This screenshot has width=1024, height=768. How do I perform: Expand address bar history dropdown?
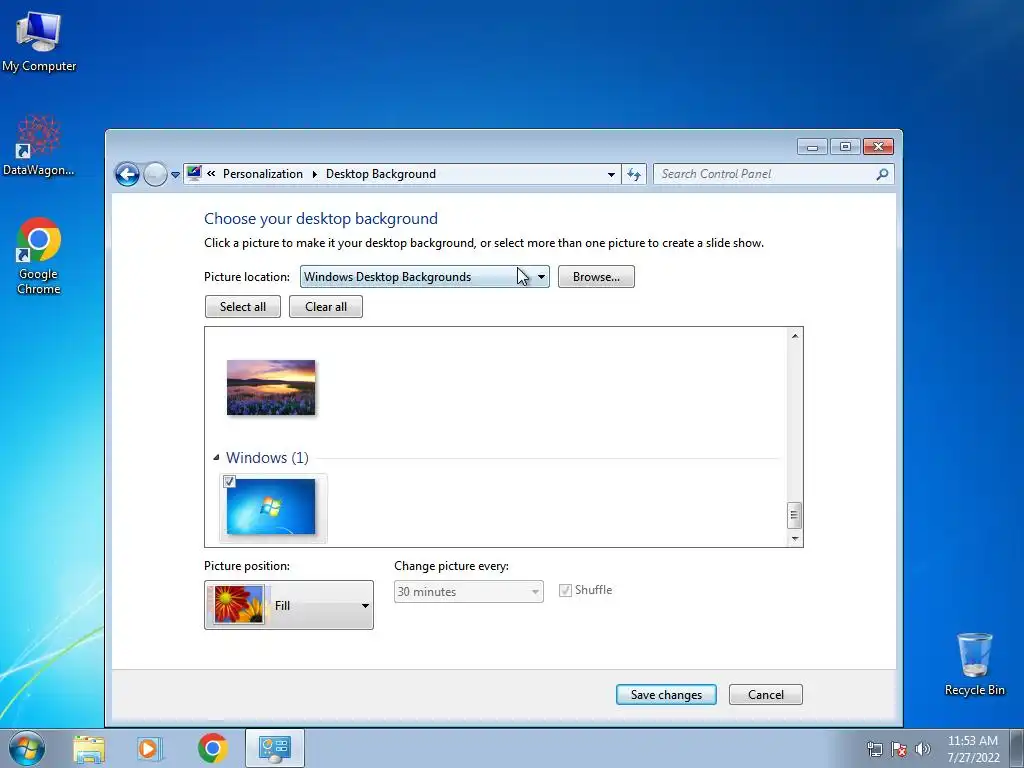(x=611, y=174)
